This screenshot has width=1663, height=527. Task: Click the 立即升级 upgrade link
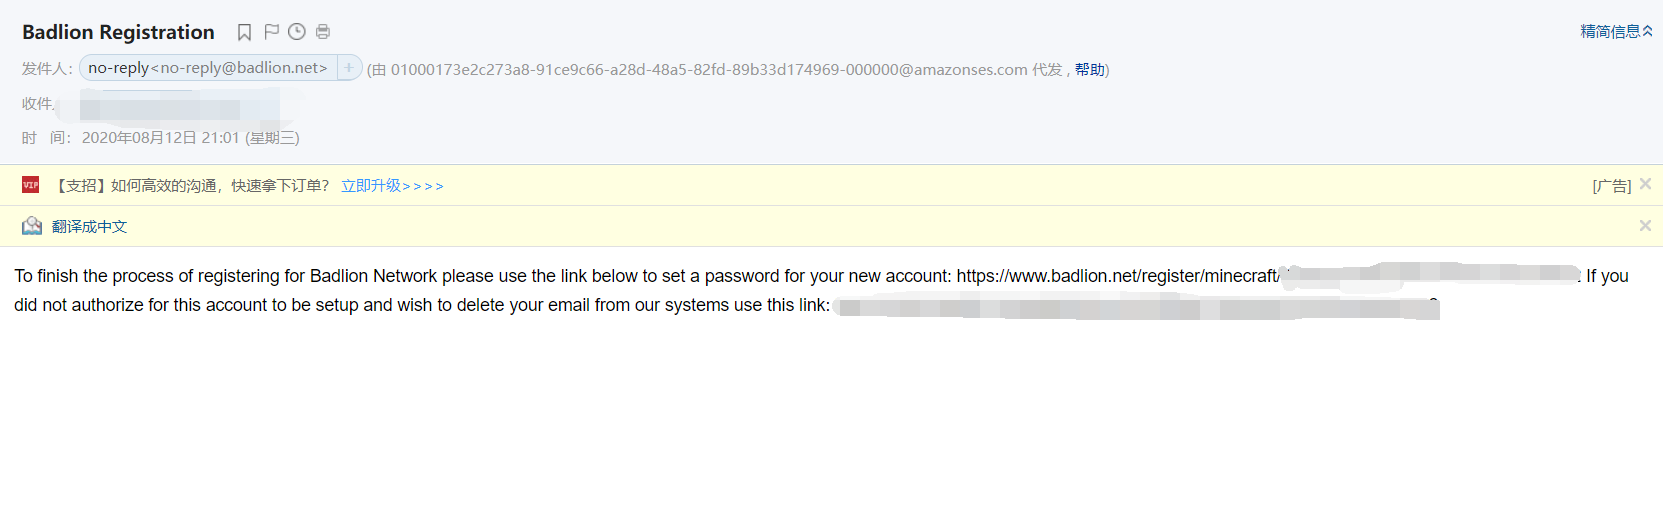[392, 186]
